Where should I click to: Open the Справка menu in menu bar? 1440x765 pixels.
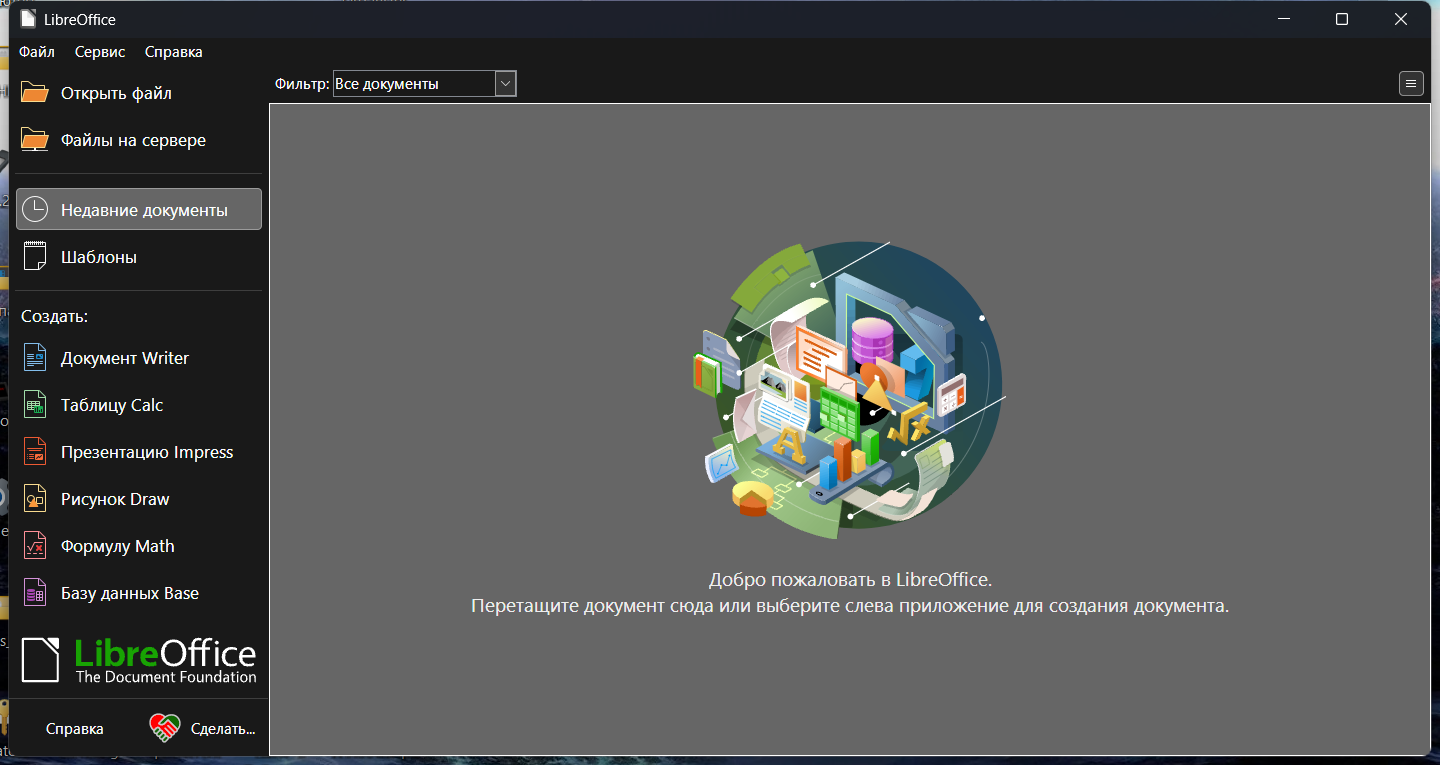[173, 52]
